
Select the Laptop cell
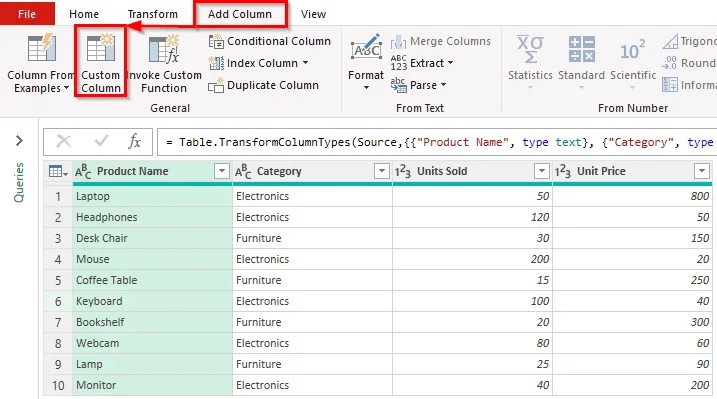[152, 197]
